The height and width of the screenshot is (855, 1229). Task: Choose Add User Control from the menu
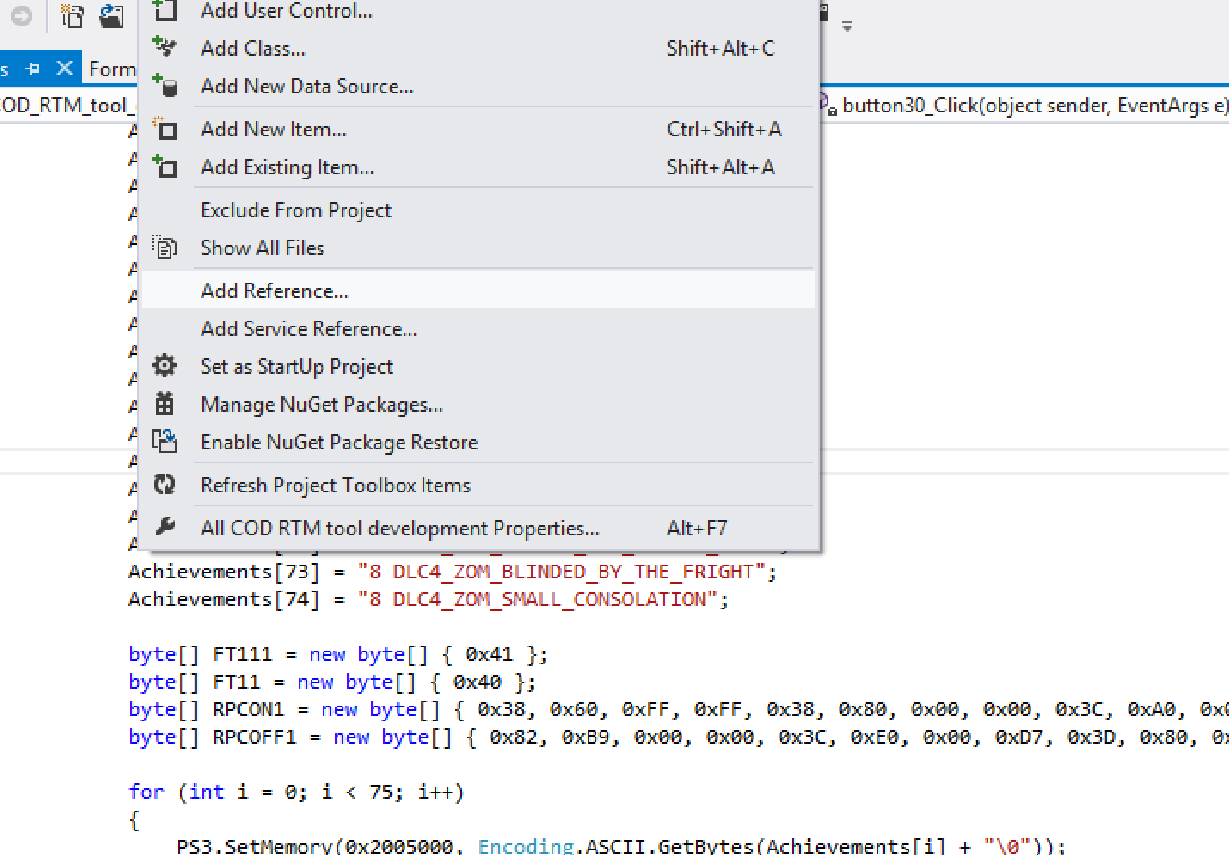tap(478, 11)
